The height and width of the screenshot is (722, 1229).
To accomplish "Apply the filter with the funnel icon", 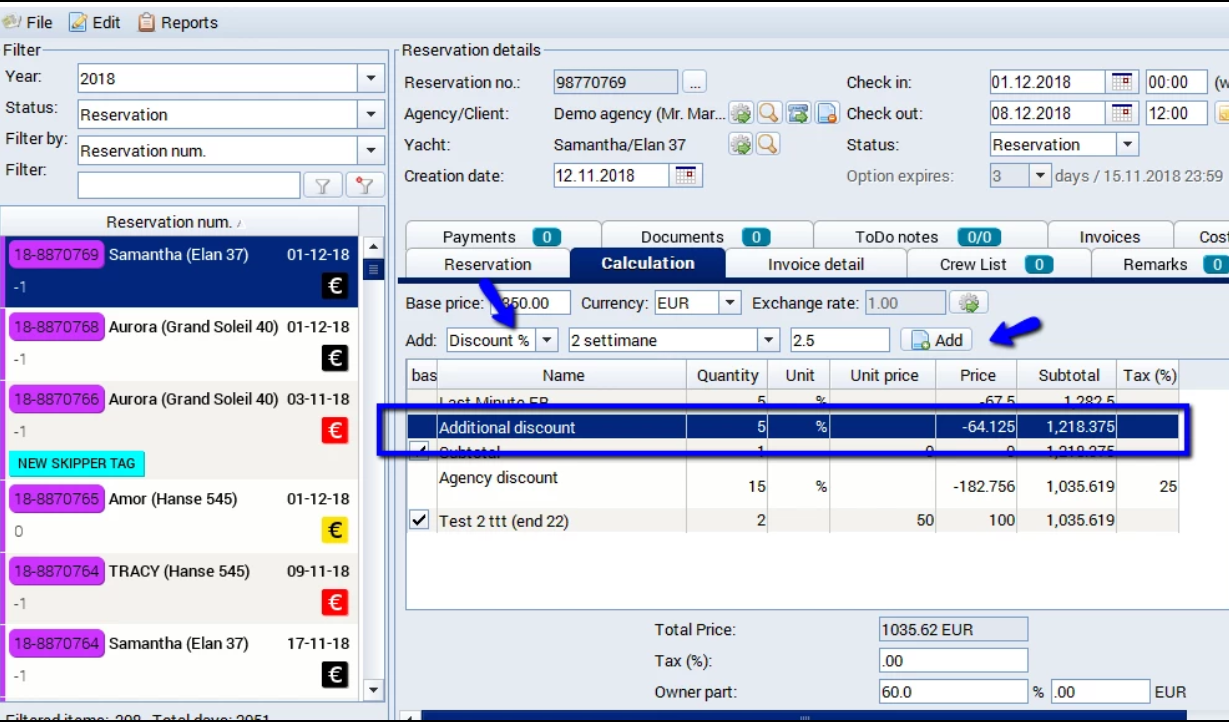I will [x=323, y=185].
